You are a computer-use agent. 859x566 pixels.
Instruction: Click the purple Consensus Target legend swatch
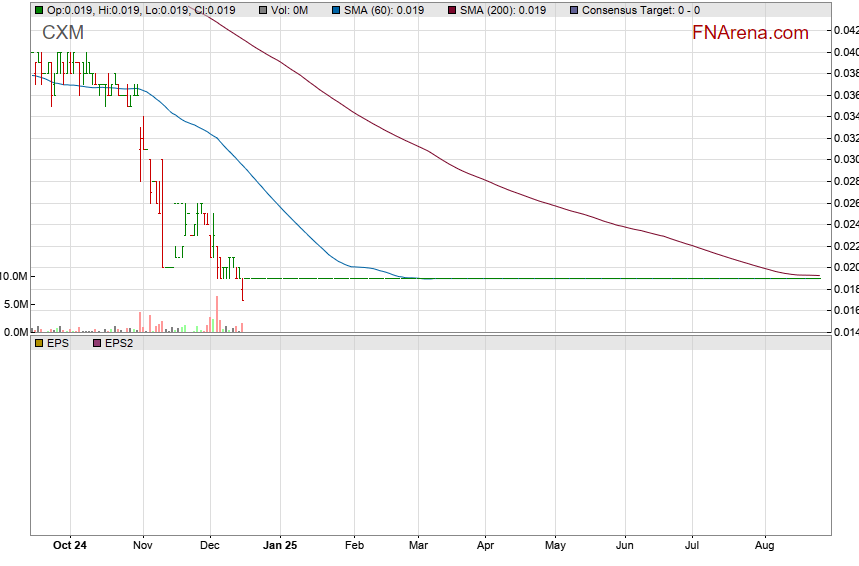click(572, 10)
